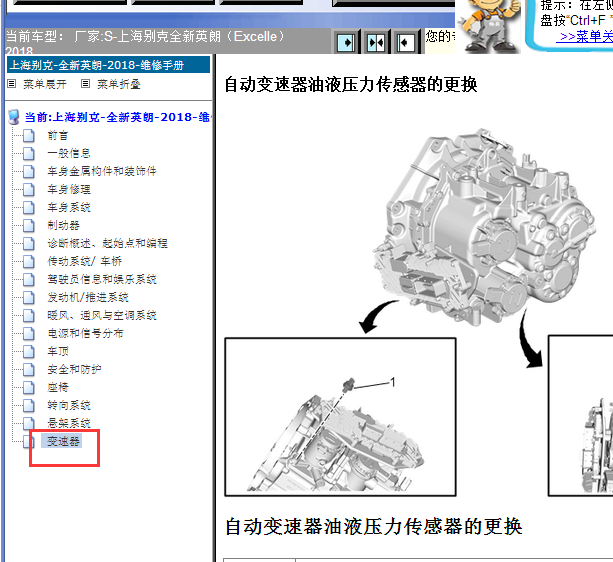Image resolution: width=613 pixels, height=562 pixels.
Task: Click the list icon before 菜单折叠
Action: click(x=85, y=84)
